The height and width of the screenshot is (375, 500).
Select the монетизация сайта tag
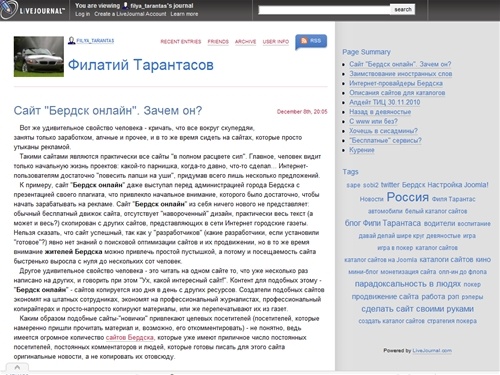408,272
